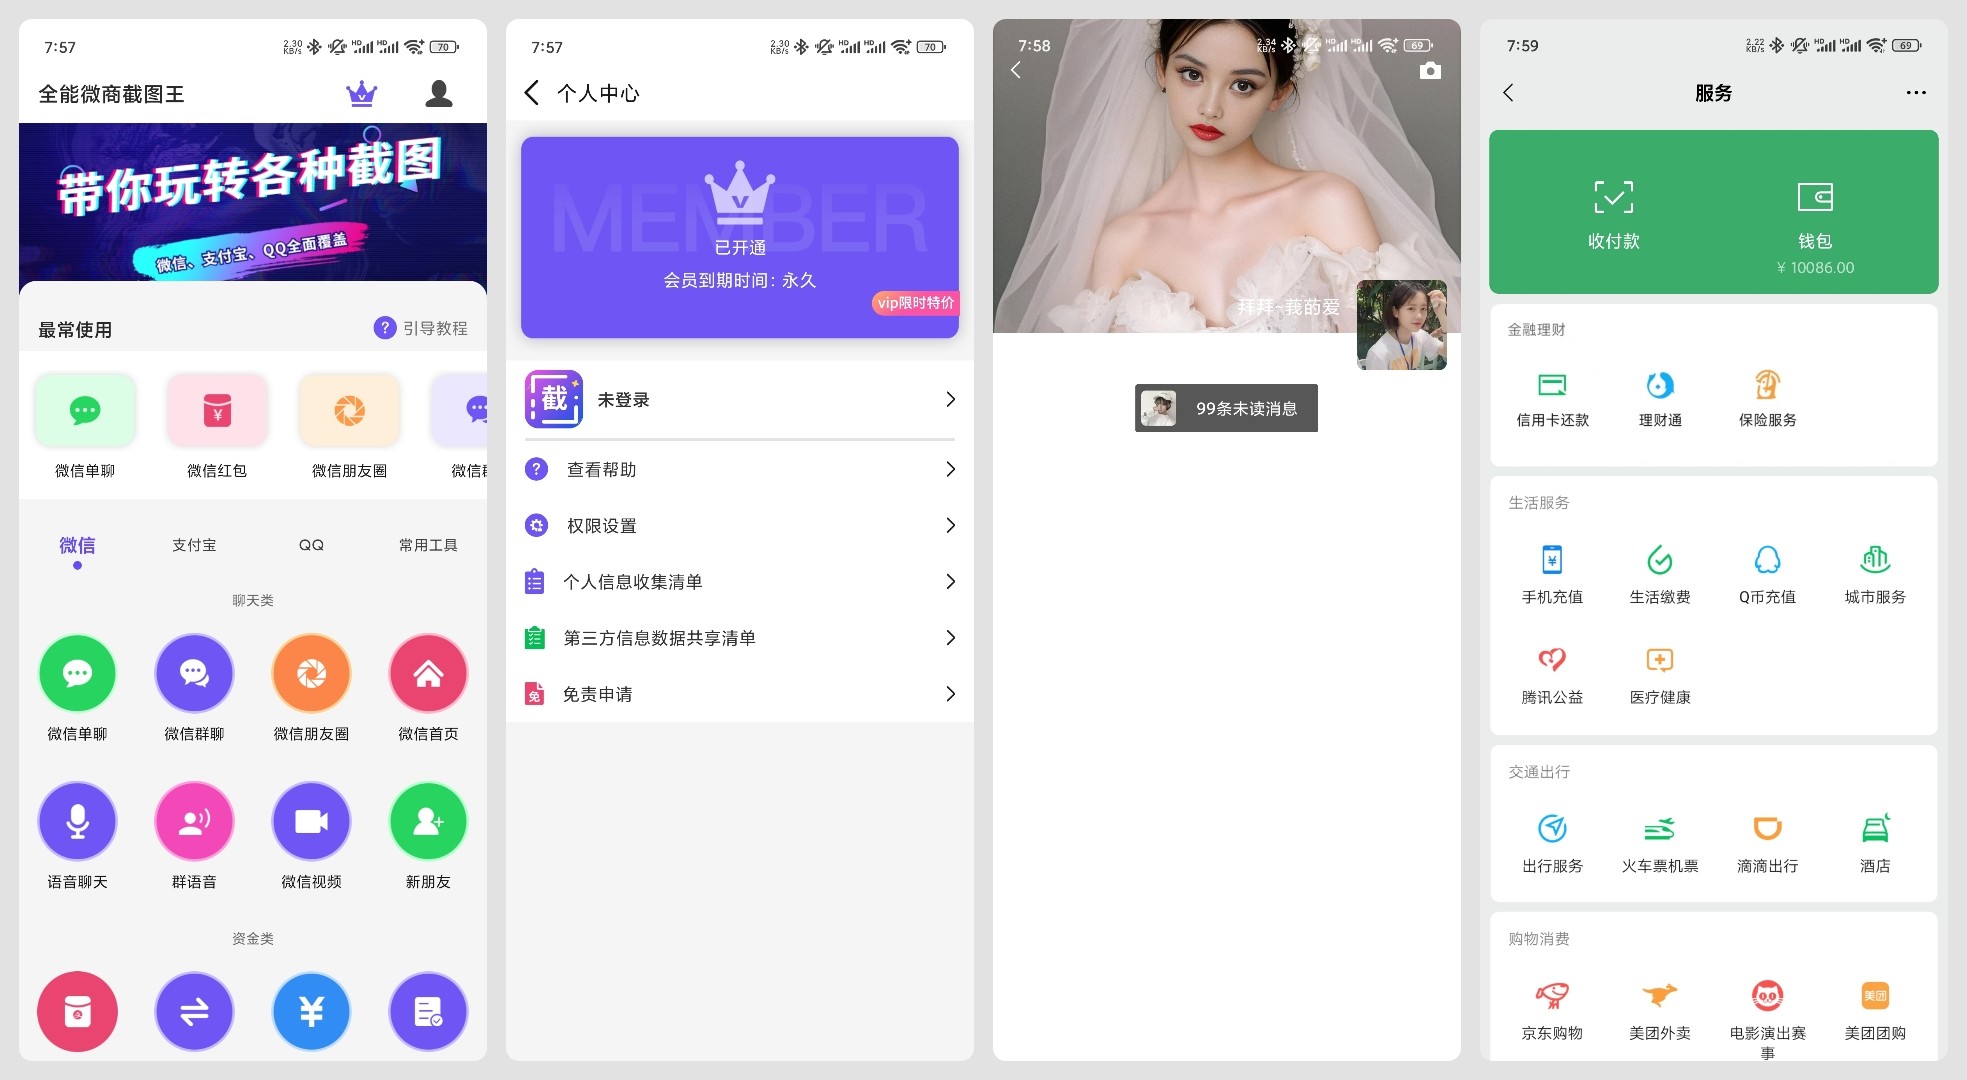Open 保险服务
The width and height of the screenshot is (1967, 1080).
[x=1767, y=398]
